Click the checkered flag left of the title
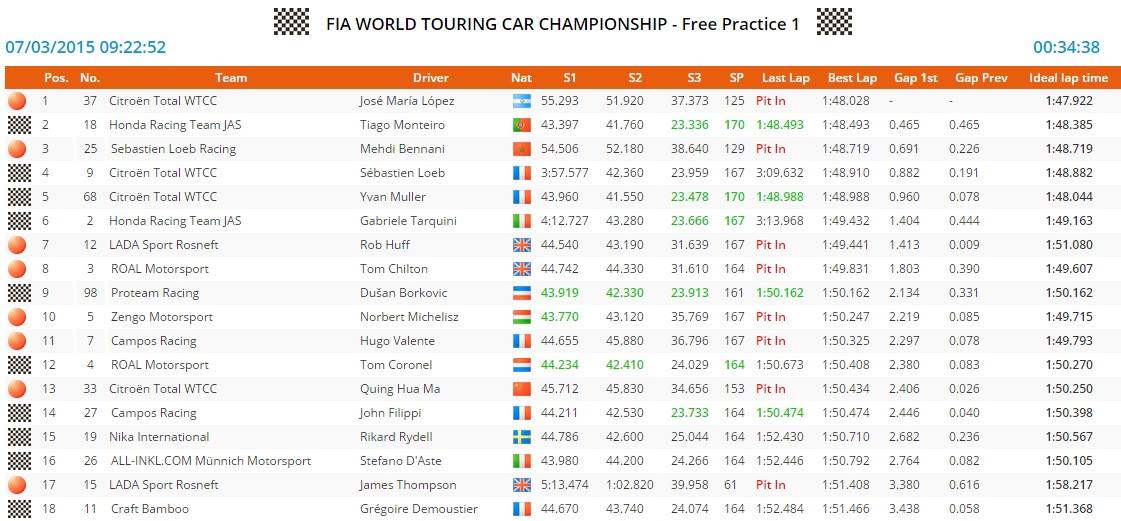1121x521 pixels. [291, 22]
